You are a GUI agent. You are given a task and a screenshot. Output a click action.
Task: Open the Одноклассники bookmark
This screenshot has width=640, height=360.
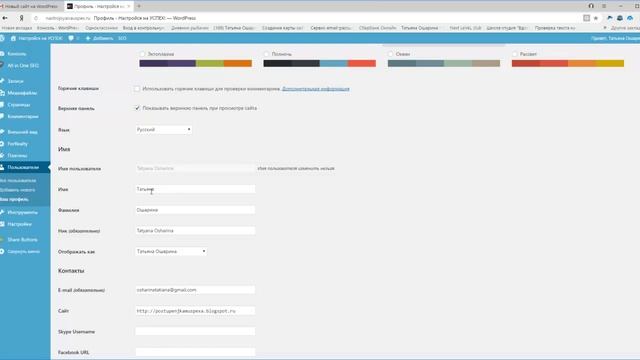102,28
